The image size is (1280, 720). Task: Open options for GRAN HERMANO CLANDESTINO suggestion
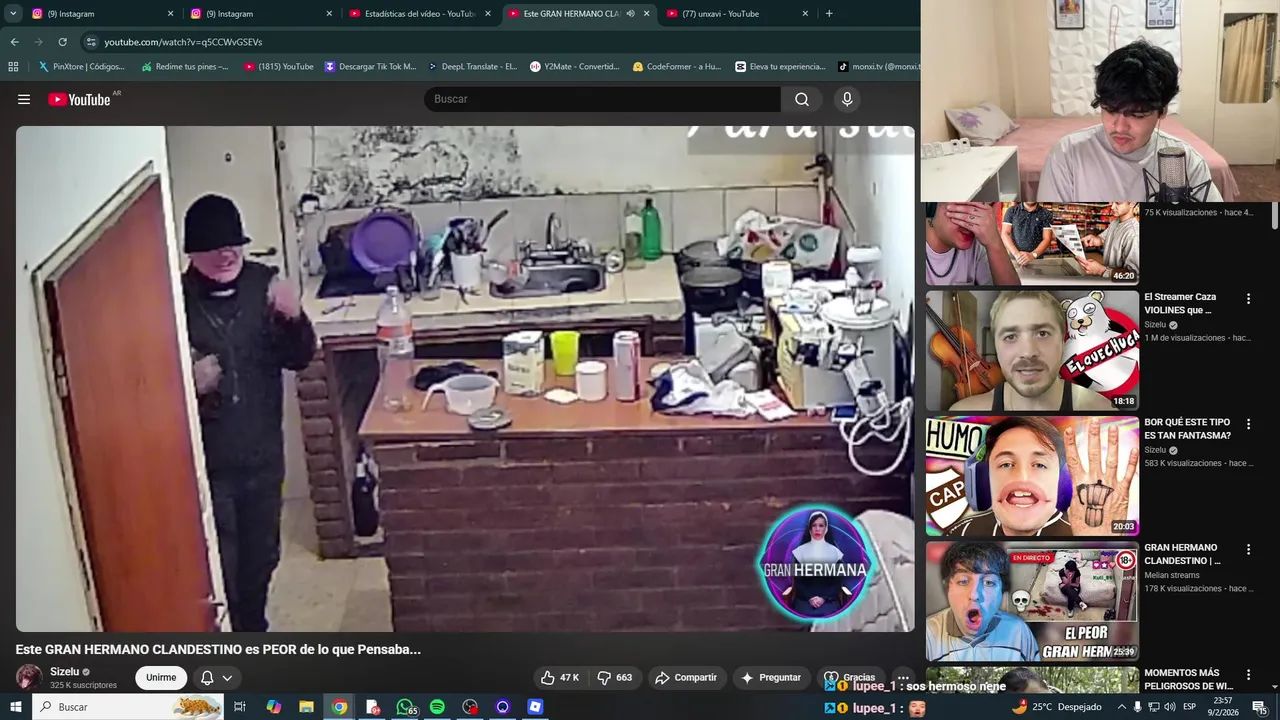click(1248, 549)
